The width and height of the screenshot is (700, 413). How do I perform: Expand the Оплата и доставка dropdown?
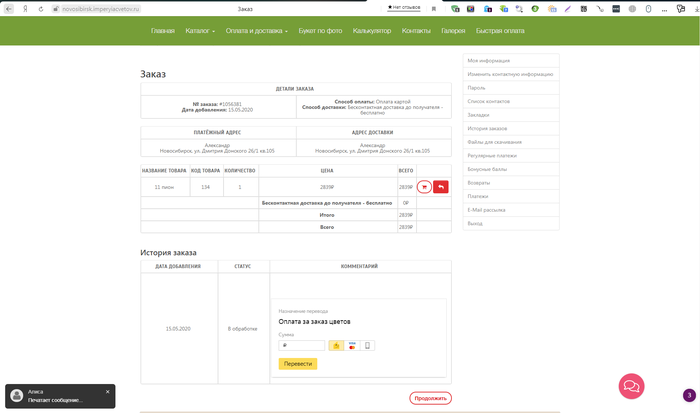(256, 31)
